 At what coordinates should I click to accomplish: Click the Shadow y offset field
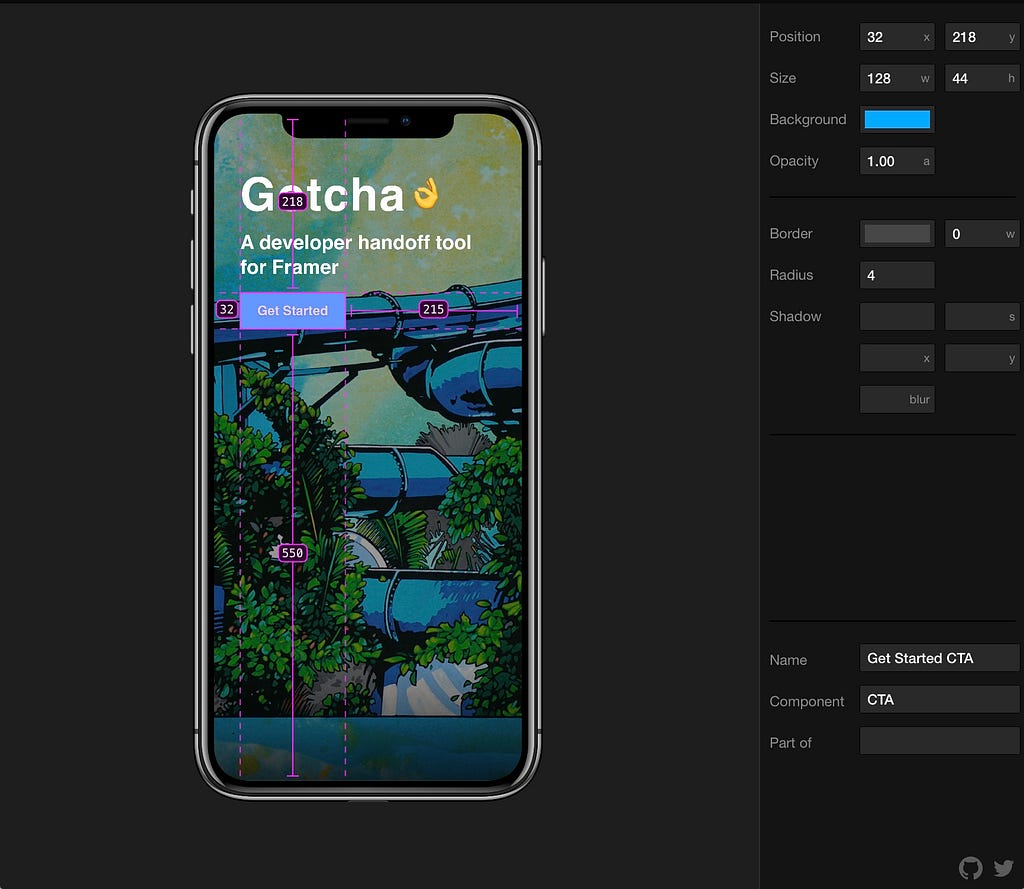[983, 358]
